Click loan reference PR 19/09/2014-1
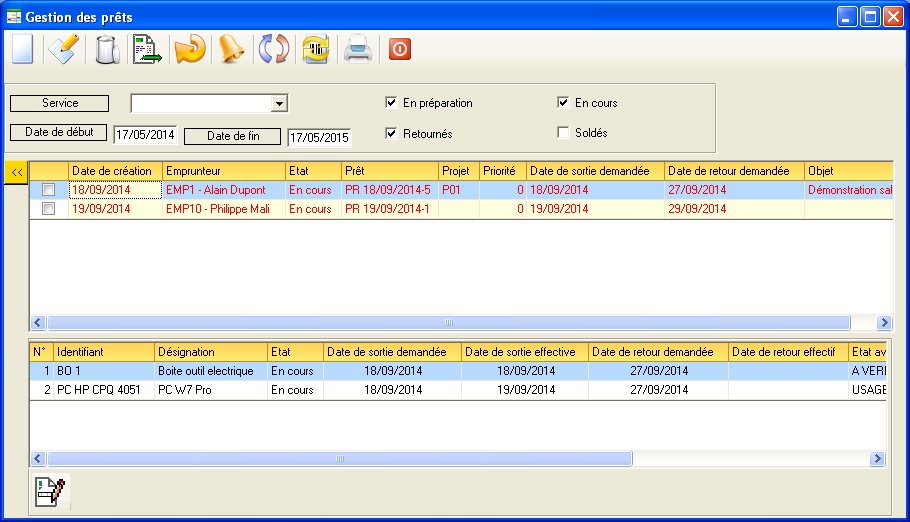 pyautogui.click(x=390, y=209)
